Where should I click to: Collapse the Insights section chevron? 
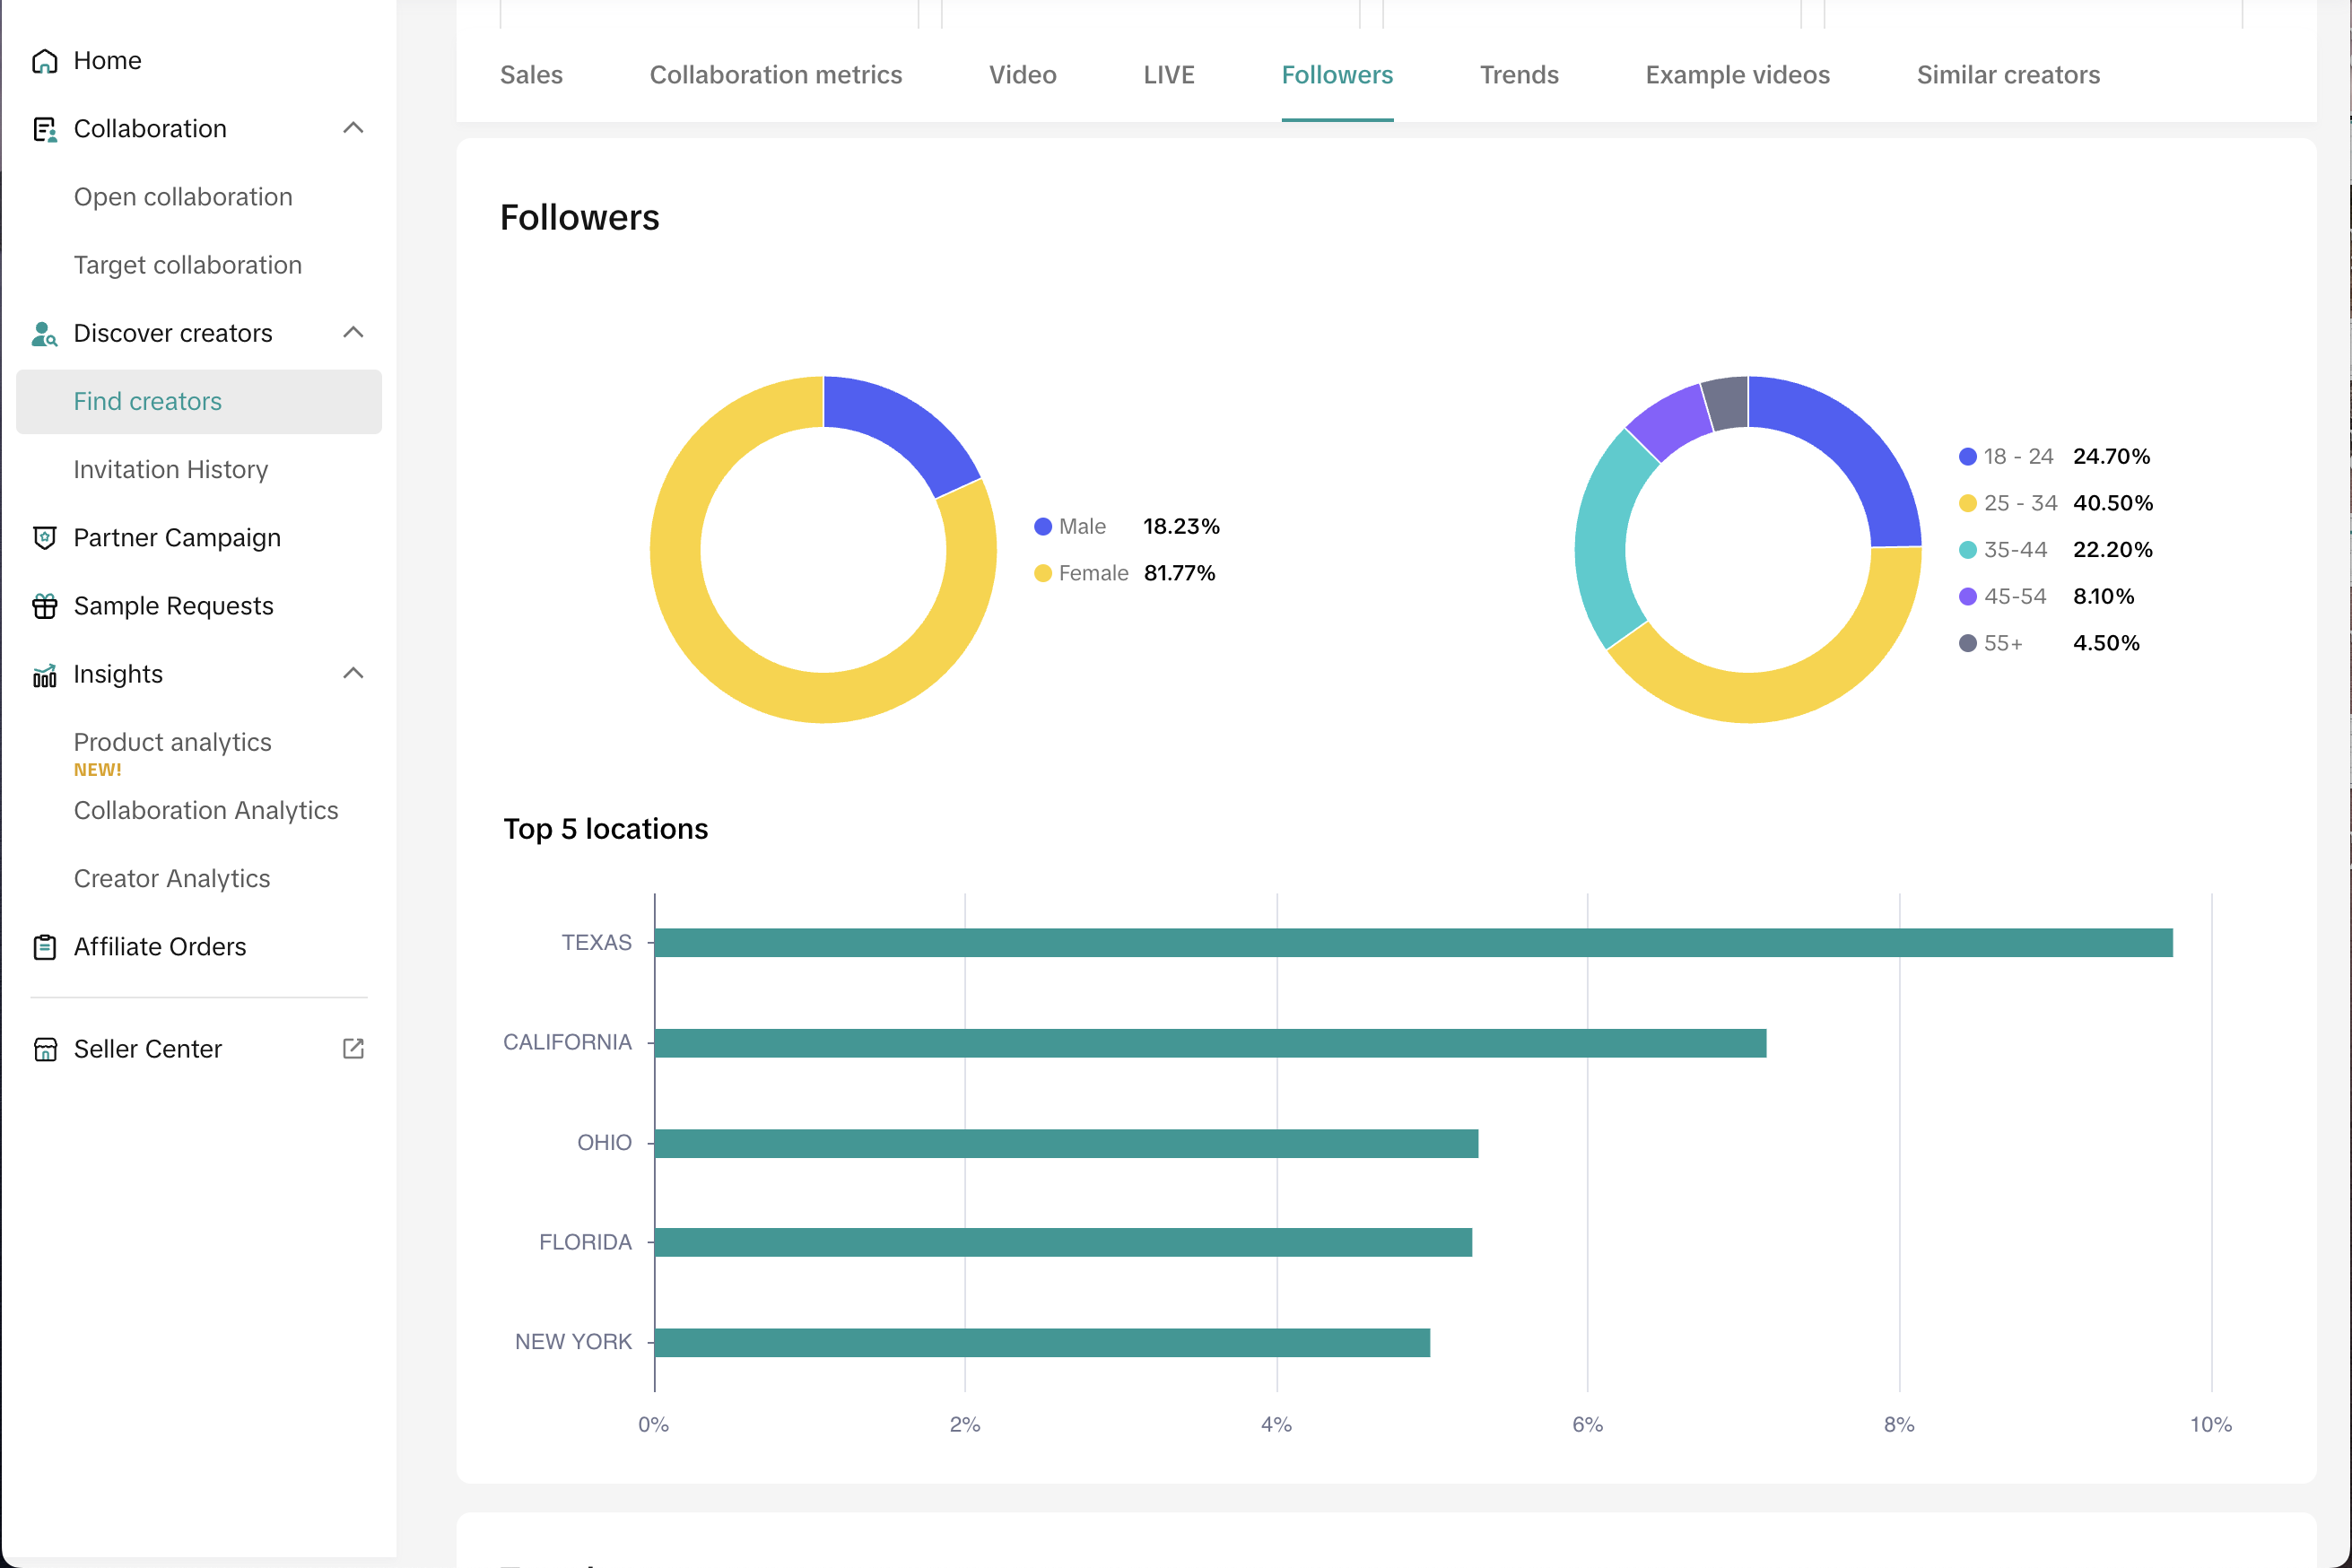[353, 674]
